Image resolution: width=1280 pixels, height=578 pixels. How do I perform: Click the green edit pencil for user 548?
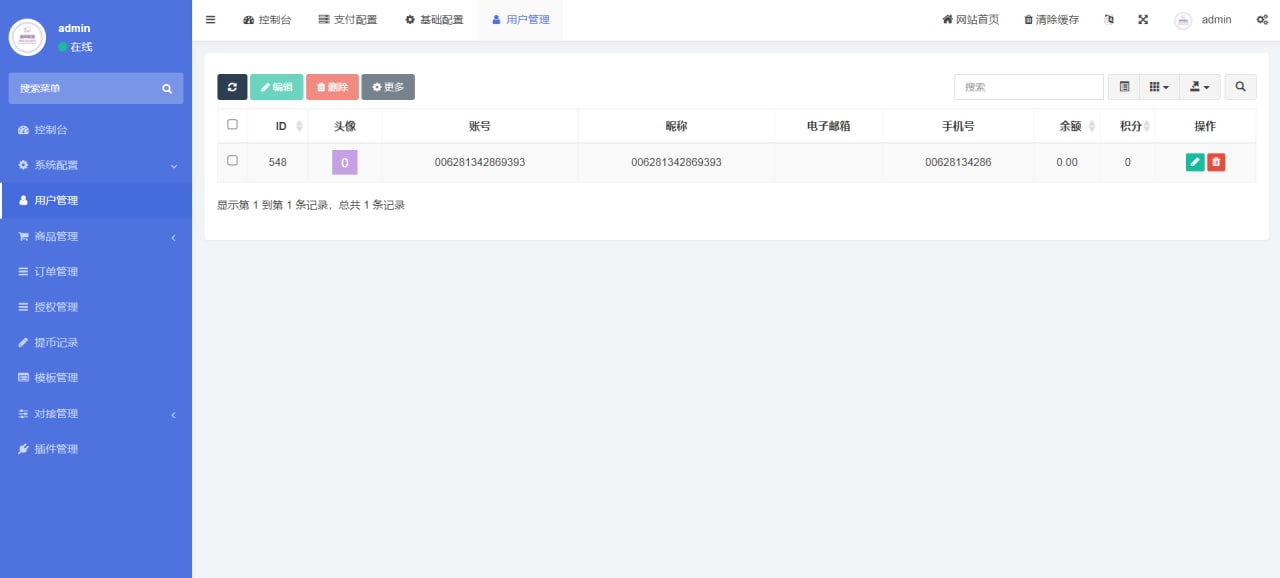(1194, 161)
